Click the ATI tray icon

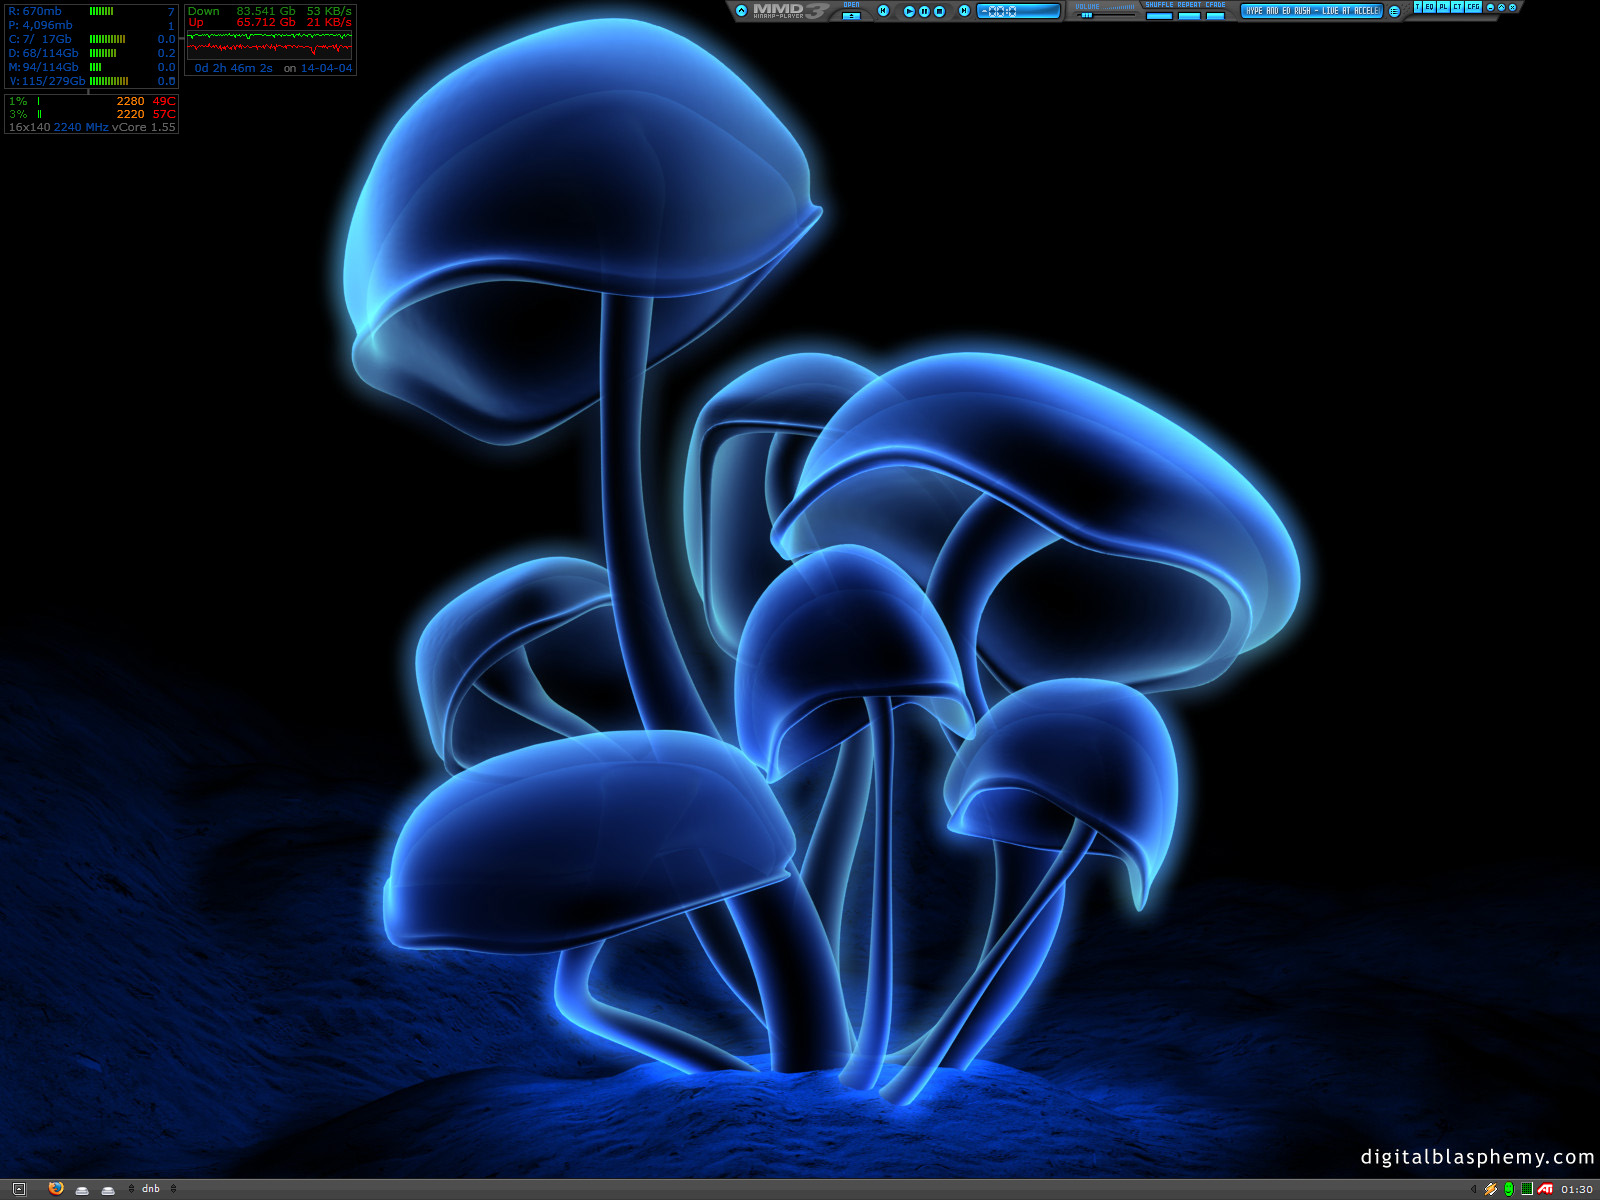(x=1545, y=1189)
